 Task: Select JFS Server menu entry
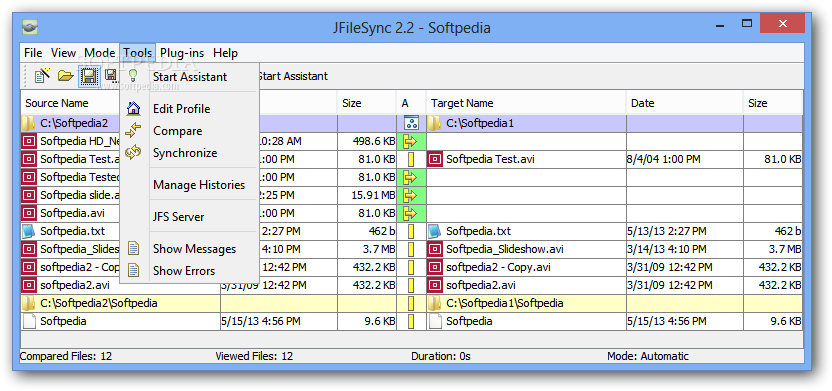[x=189, y=217]
